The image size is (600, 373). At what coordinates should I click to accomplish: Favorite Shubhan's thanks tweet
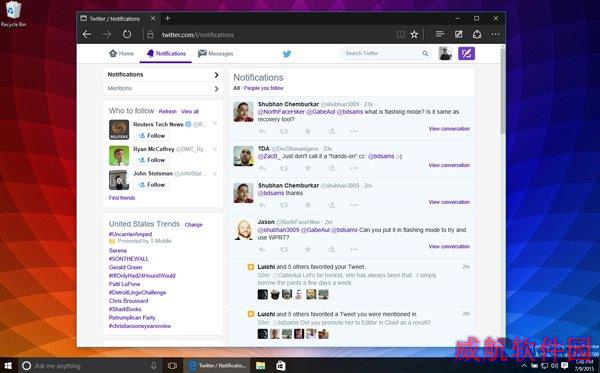pyautogui.click(x=307, y=205)
